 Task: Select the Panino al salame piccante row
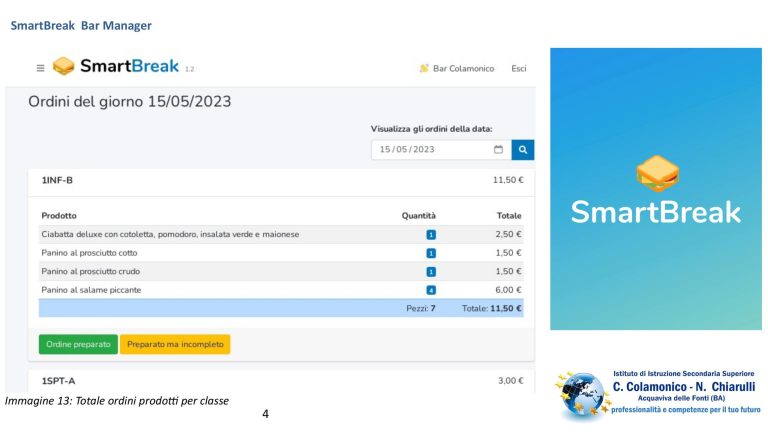(281, 290)
